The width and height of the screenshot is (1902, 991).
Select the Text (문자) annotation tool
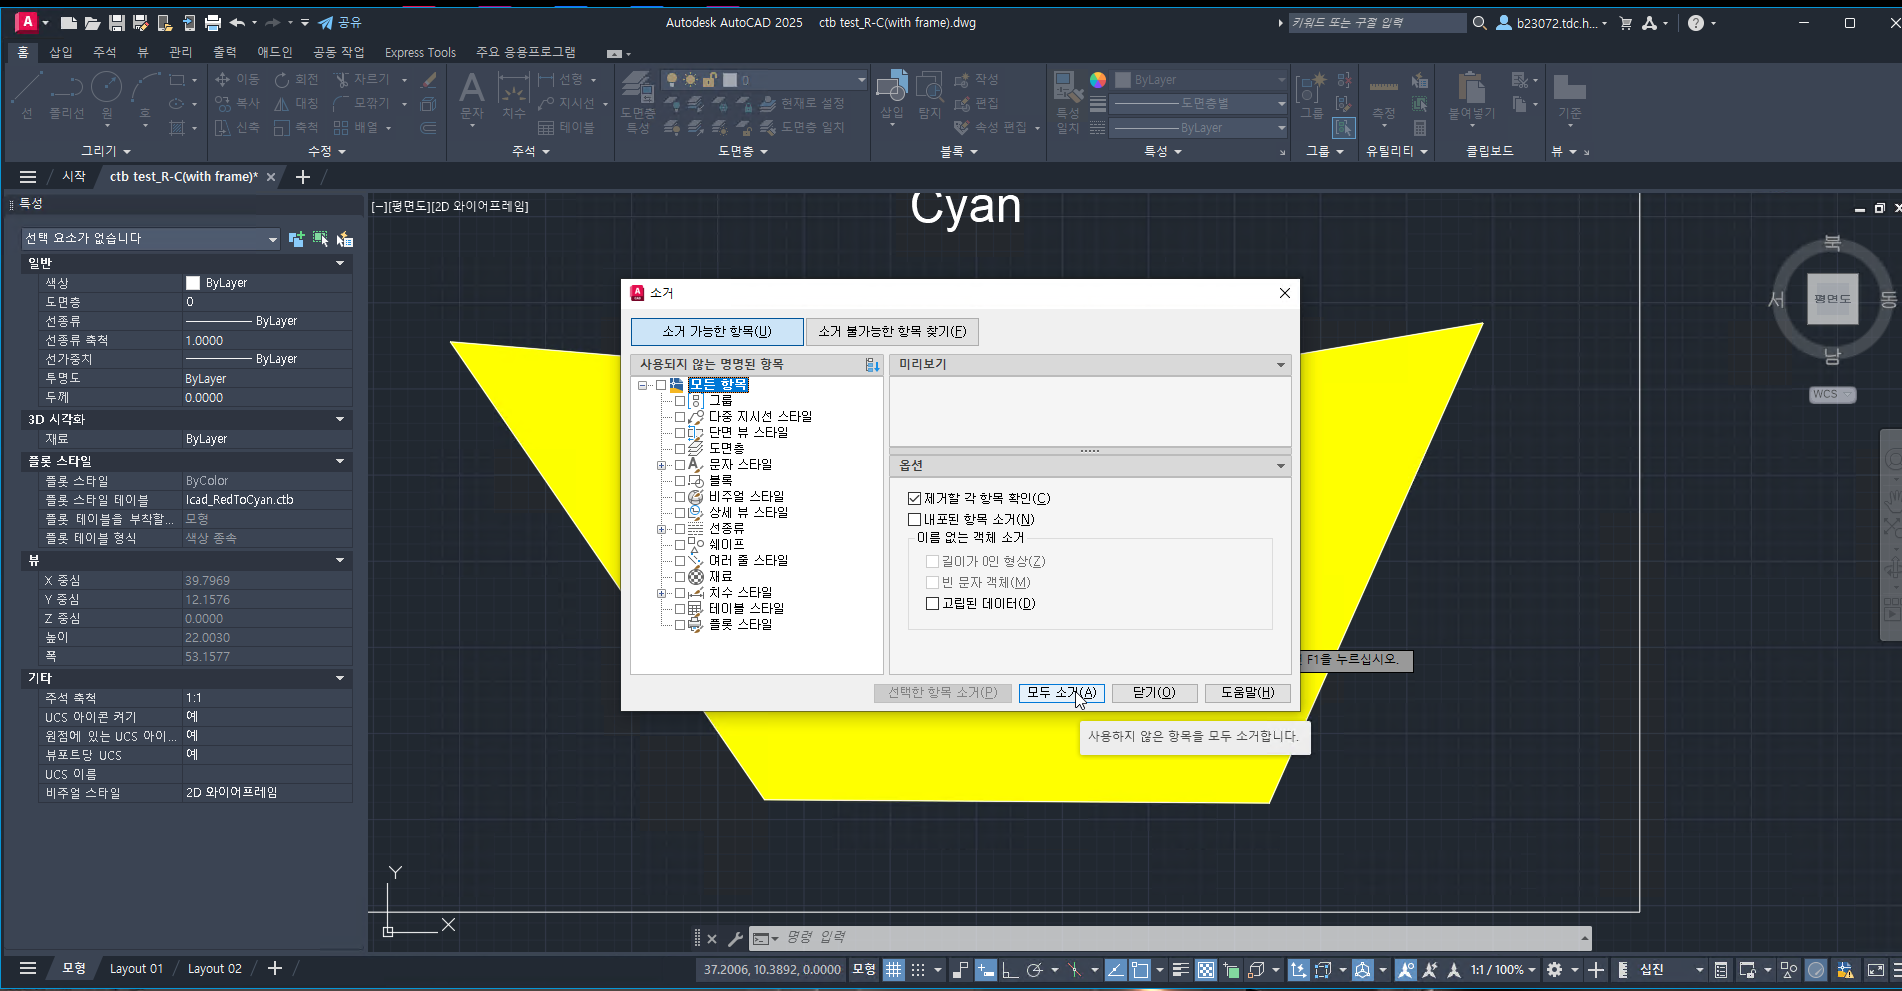coord(472,96)
